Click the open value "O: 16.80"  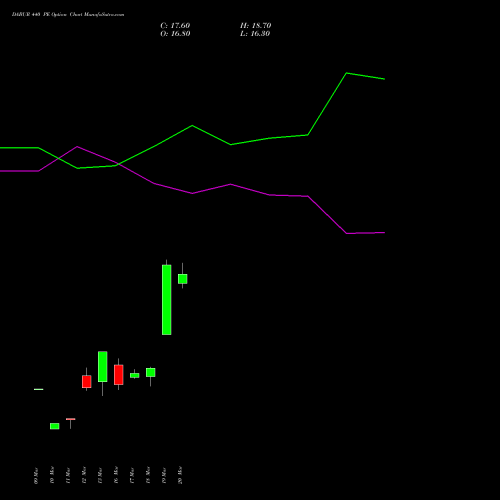pyautogui.click(x=175, y=34)
